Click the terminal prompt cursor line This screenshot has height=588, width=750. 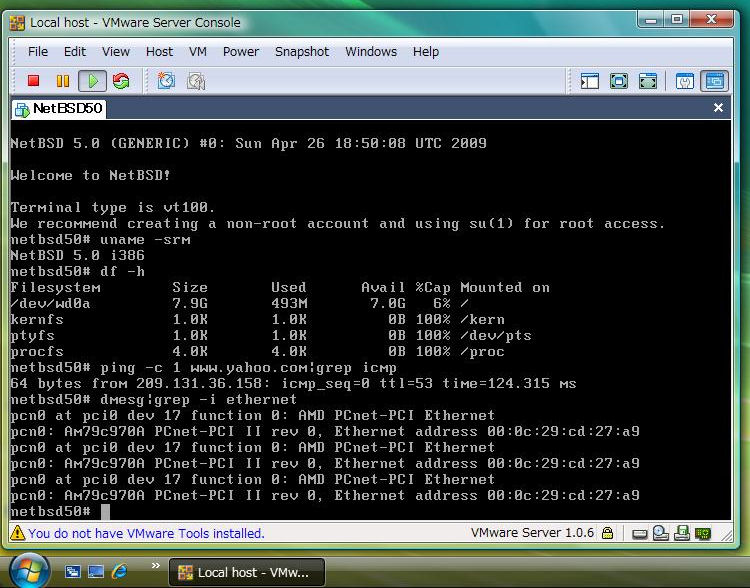pos(60,511)
